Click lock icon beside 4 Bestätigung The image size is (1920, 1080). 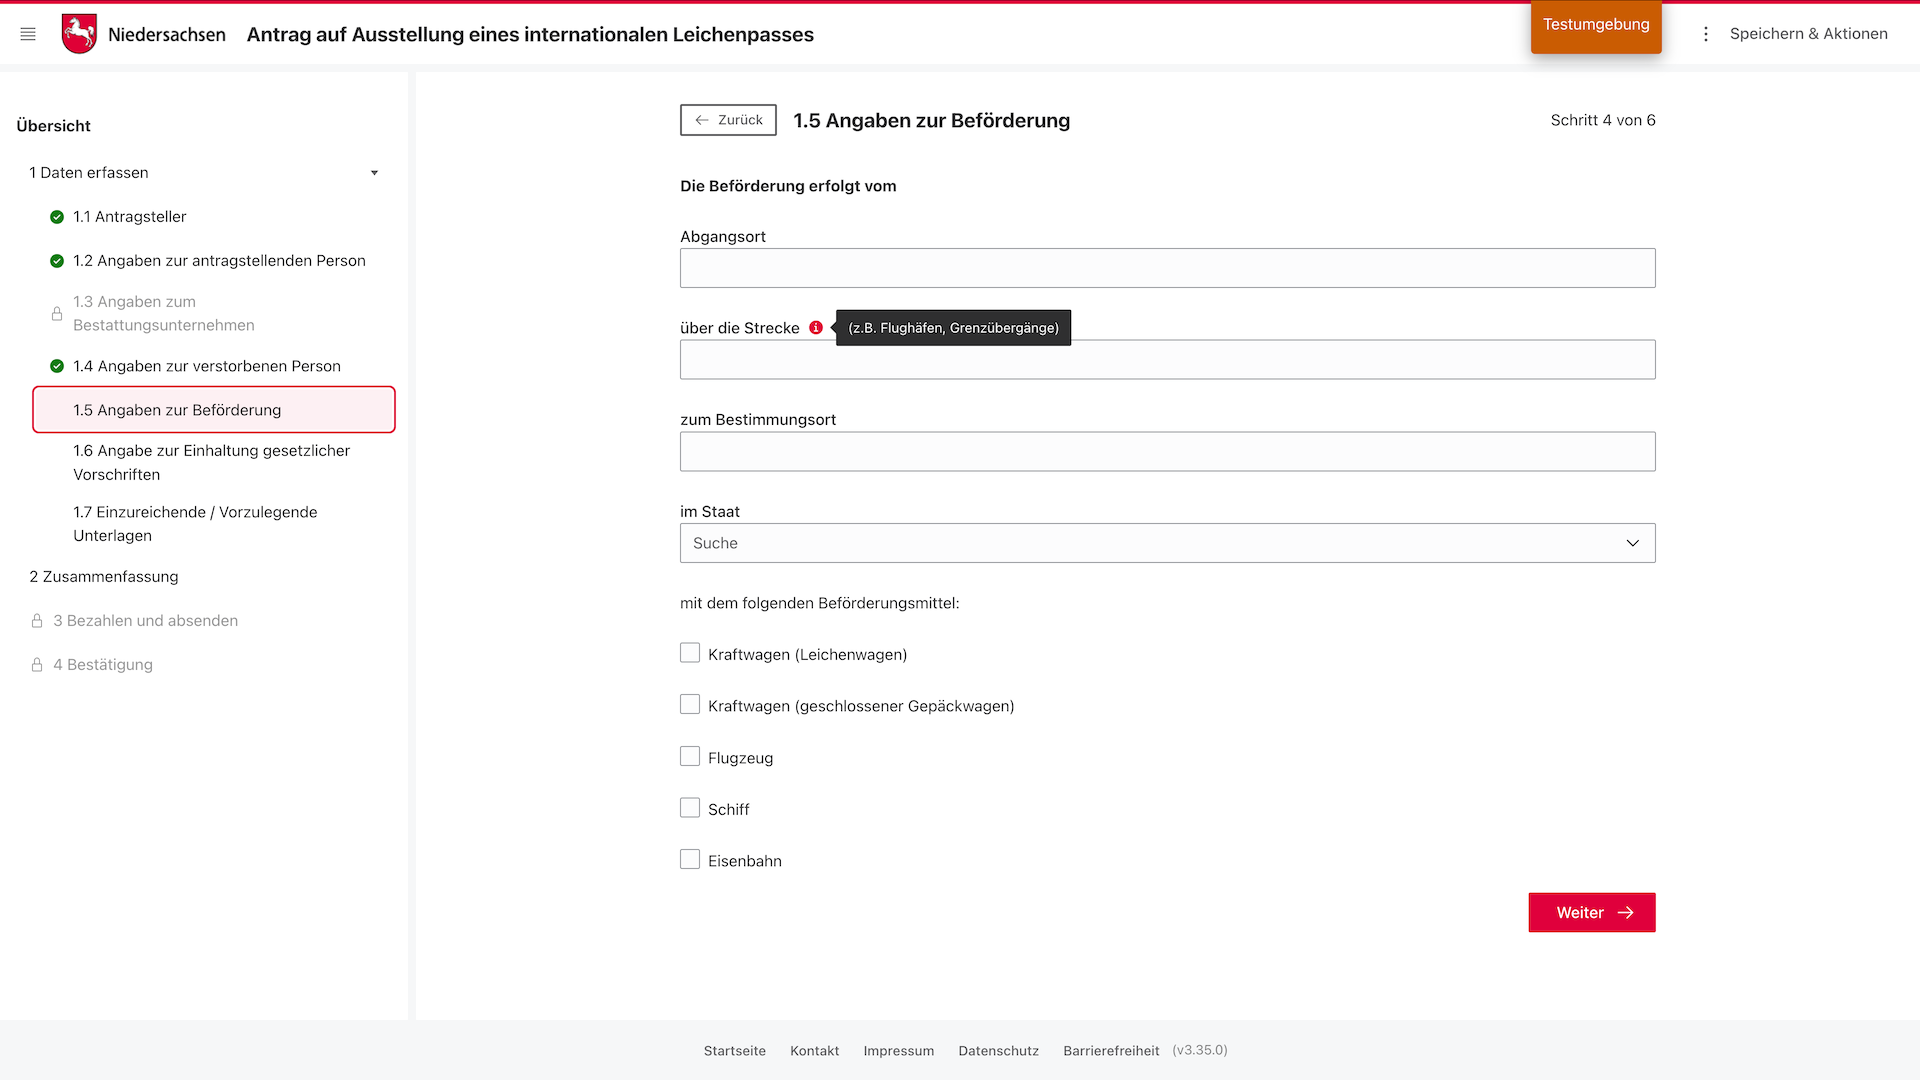pos(37,665)
